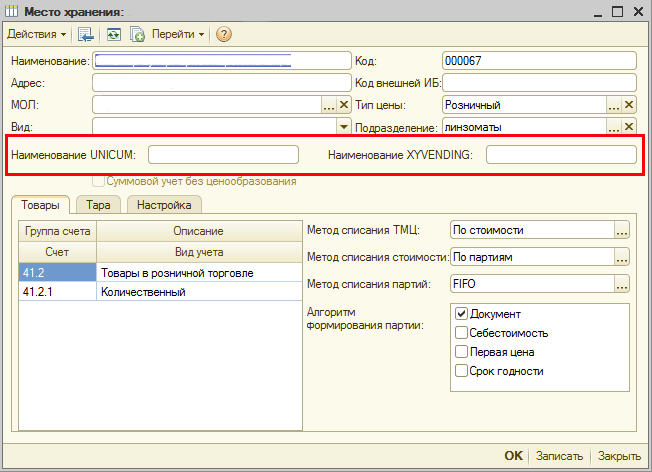
Task: Click the help question mark icon
Action: pyautogui.click(x=224, y=34)
